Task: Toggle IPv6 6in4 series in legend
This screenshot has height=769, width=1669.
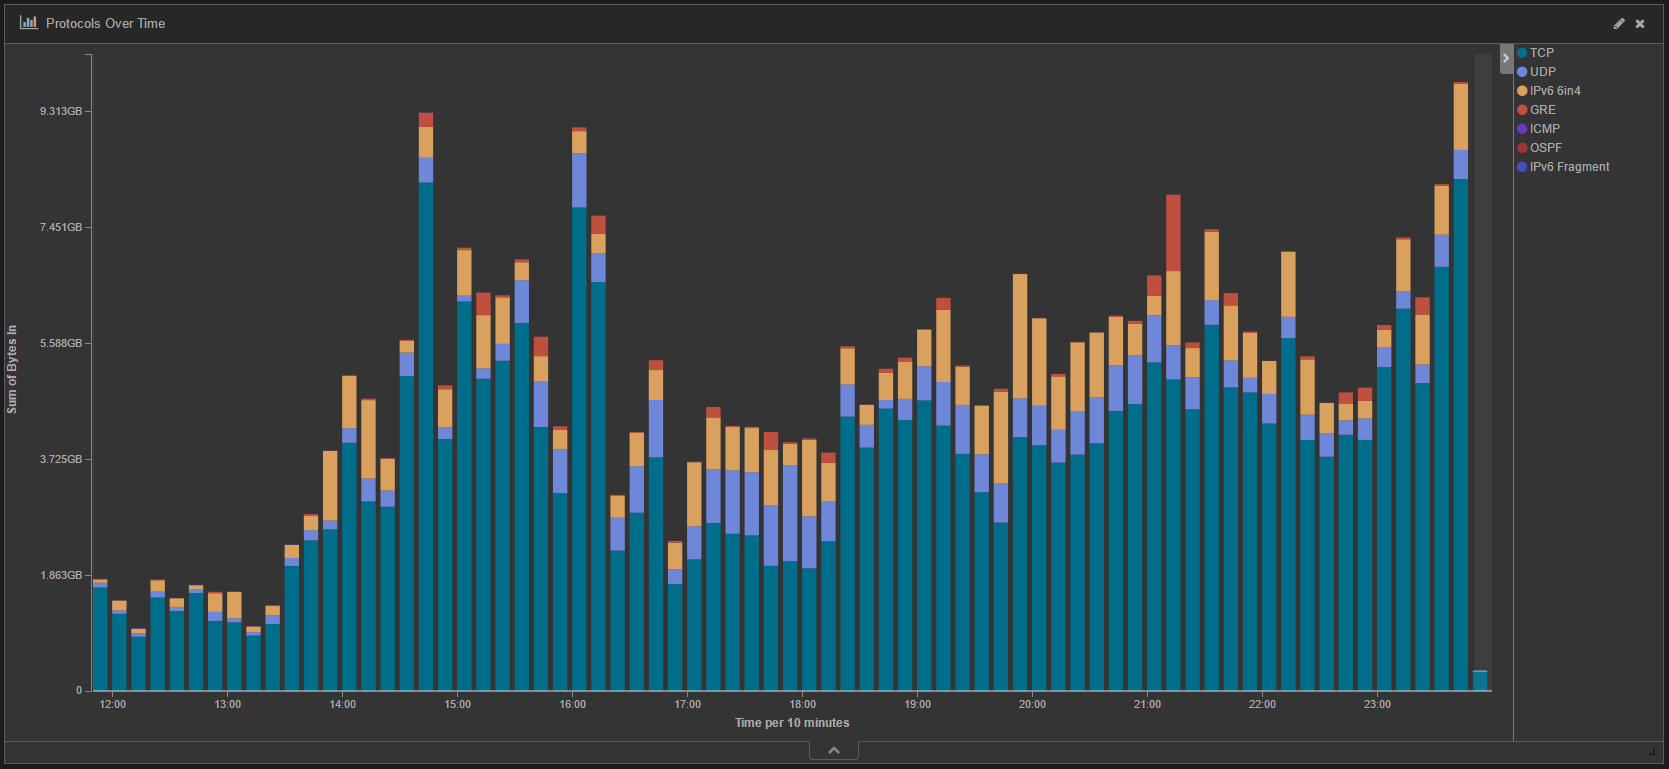Action: point(1549,91)
